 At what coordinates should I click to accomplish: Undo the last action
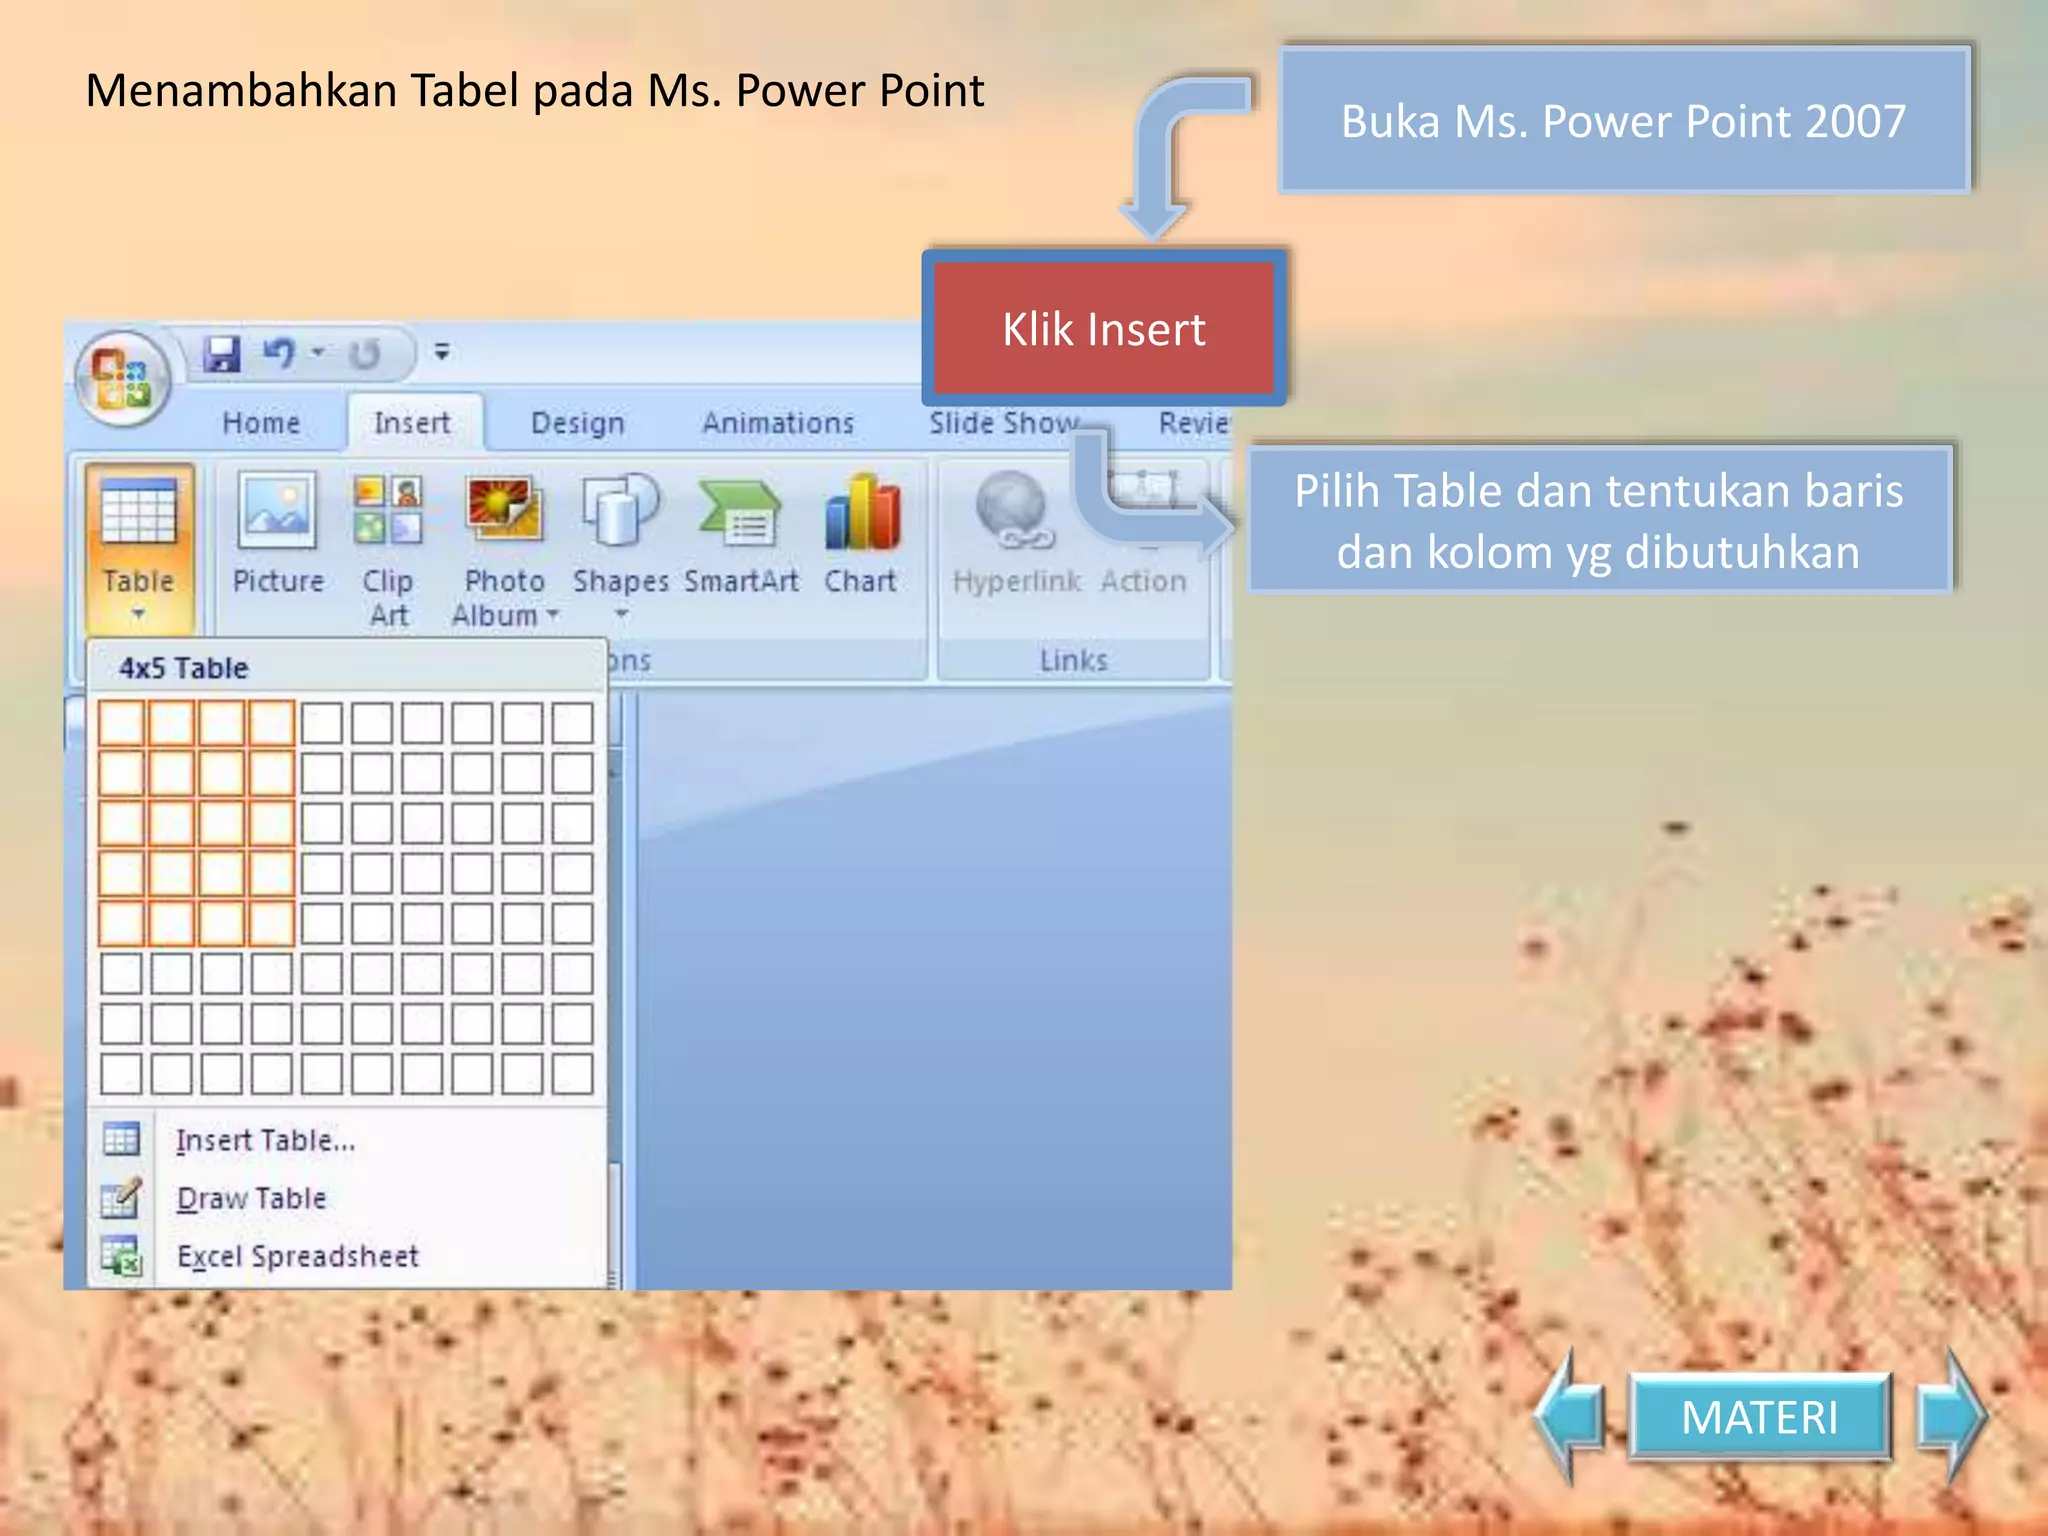click(x=279, y=353)
